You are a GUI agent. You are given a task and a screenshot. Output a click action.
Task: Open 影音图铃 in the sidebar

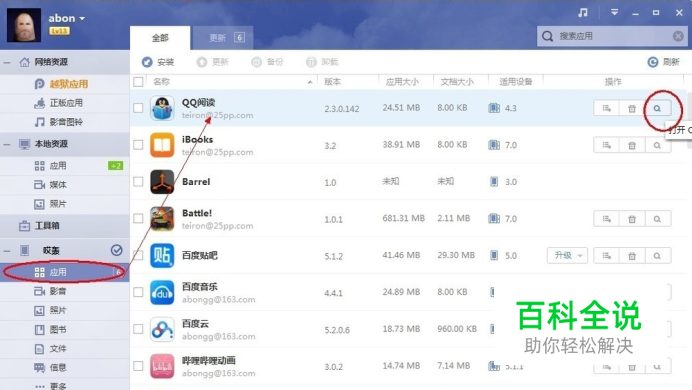[x=64, y=122]
